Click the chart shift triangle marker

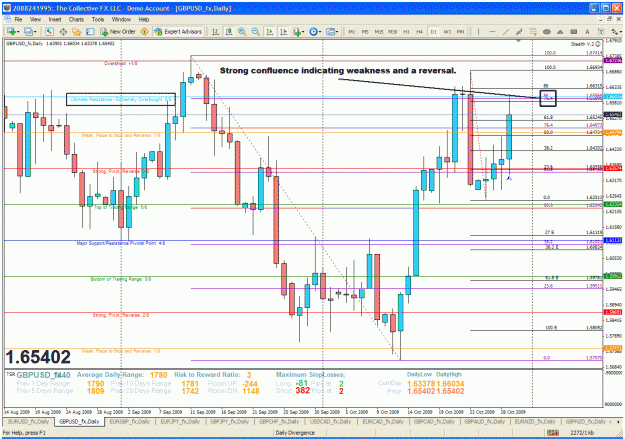[x=518, y=40]
